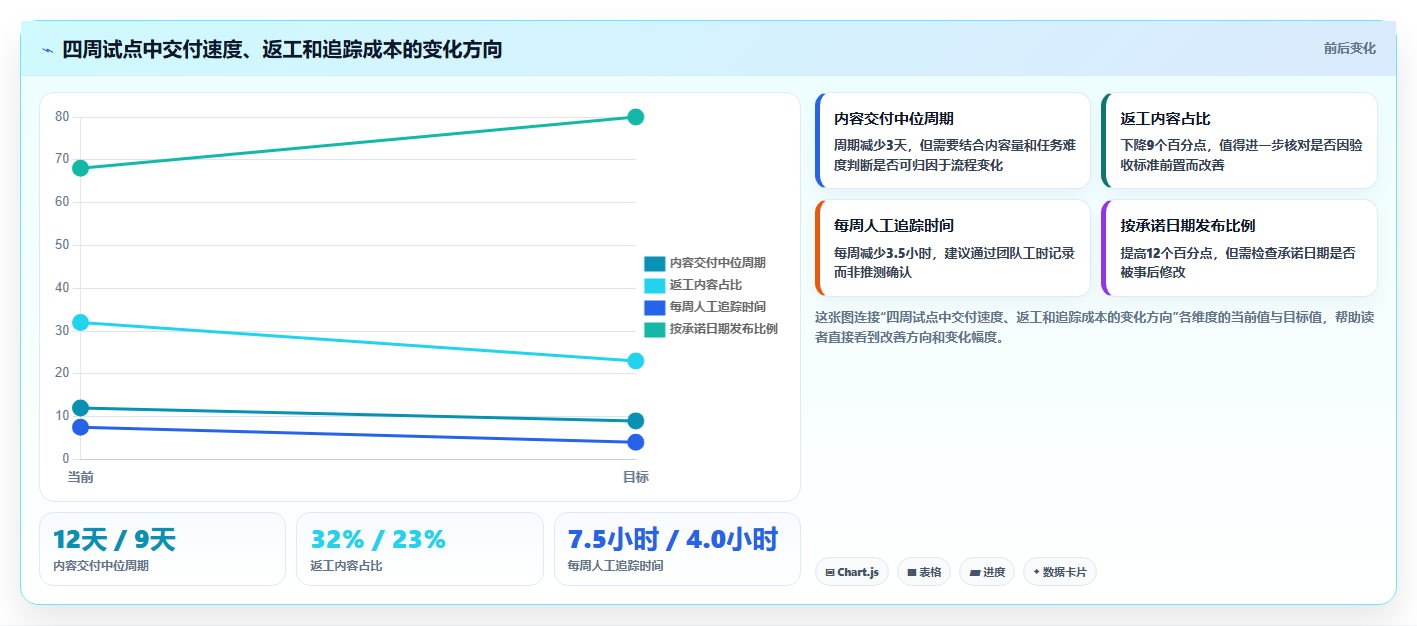Click the lightning icon beside the title
1417x626 pixels.
[47, 49]
